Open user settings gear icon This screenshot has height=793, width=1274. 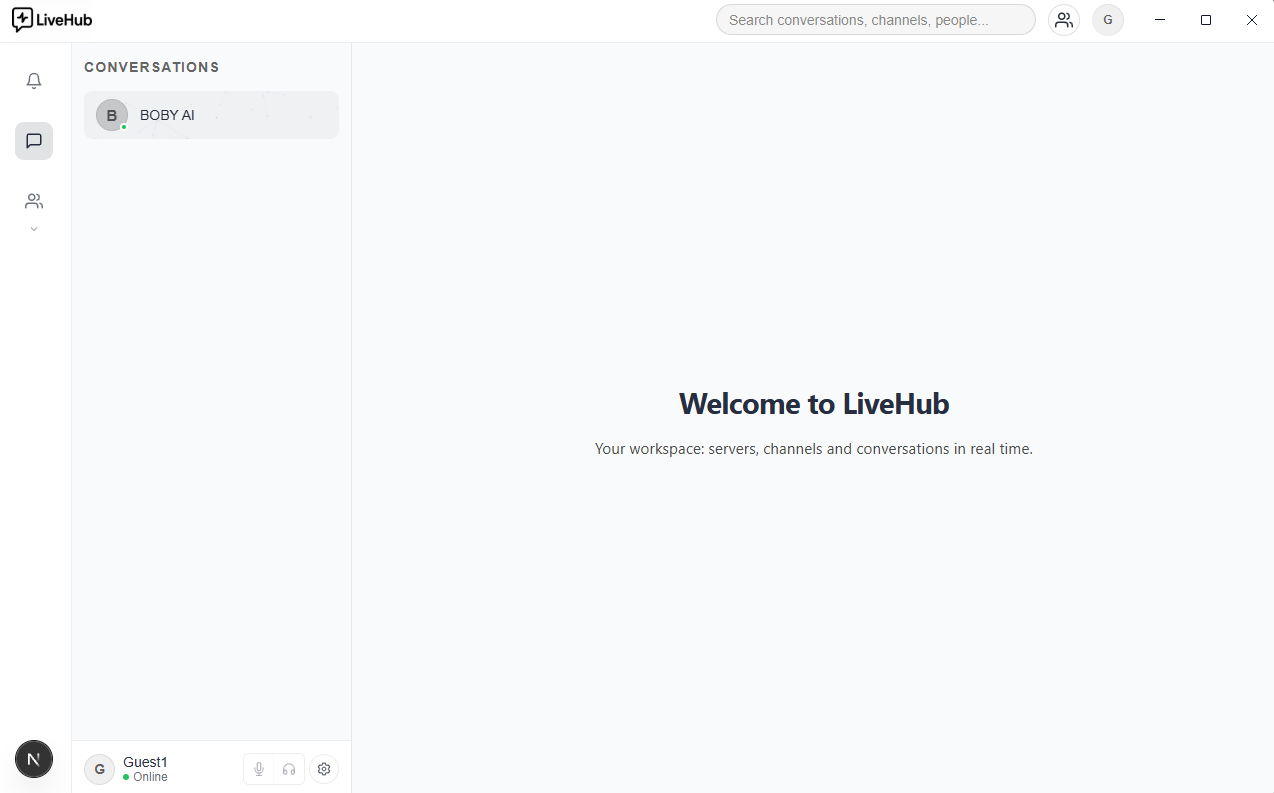[324, 769]
